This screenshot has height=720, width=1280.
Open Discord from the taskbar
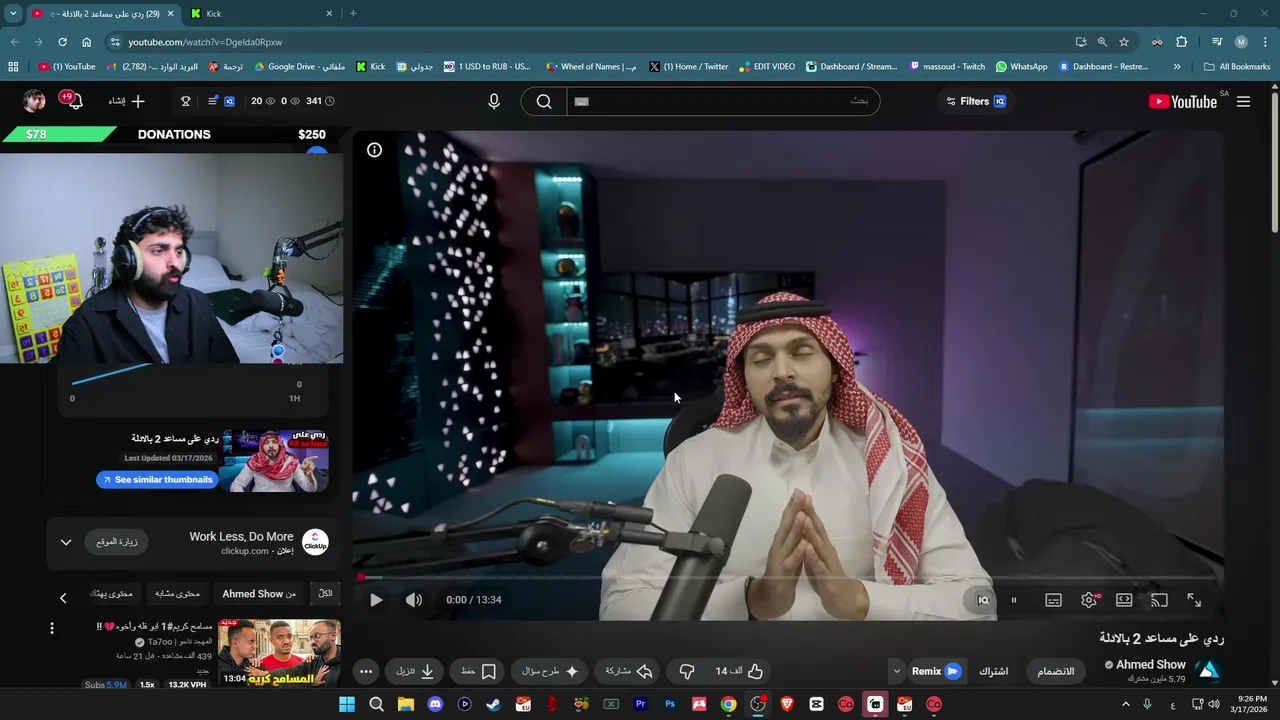(x=435, y=704)
